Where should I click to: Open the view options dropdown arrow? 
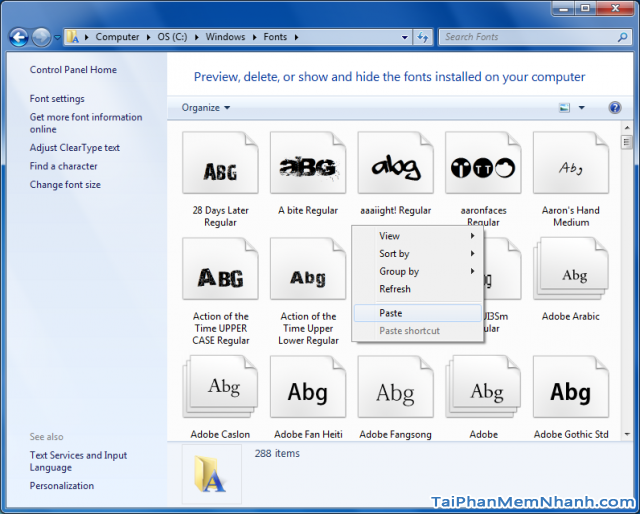pos(582,108)
